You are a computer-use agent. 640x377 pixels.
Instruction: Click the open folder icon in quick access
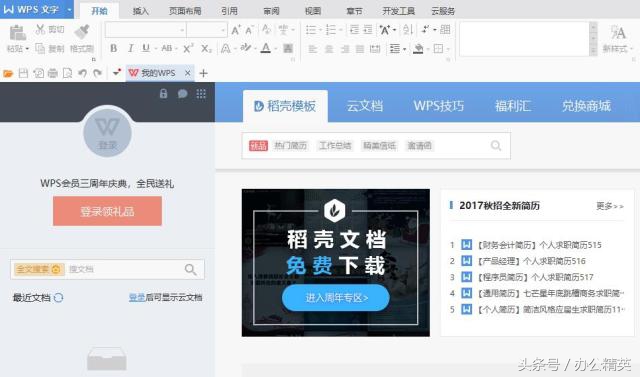click(x=8, y=73)
